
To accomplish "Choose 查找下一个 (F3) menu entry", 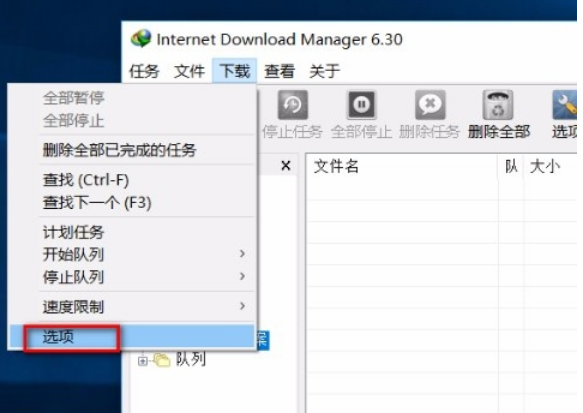I will 132,203.
